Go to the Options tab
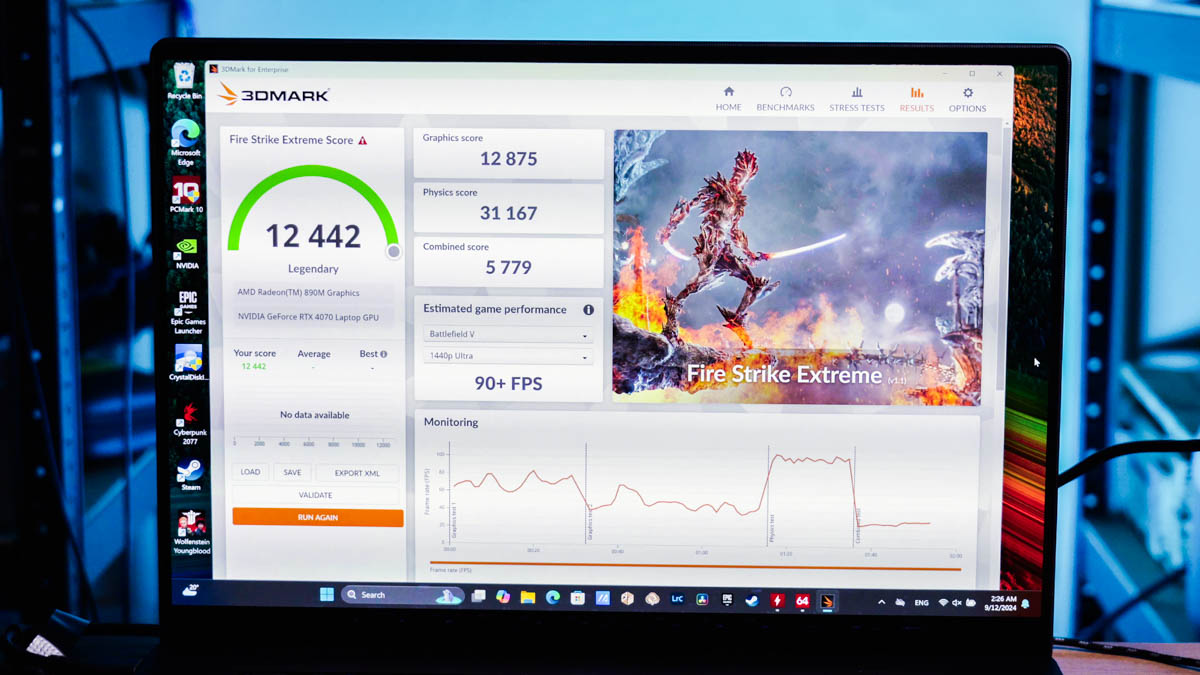This screenshot has height=675, width=1200. 967,98
